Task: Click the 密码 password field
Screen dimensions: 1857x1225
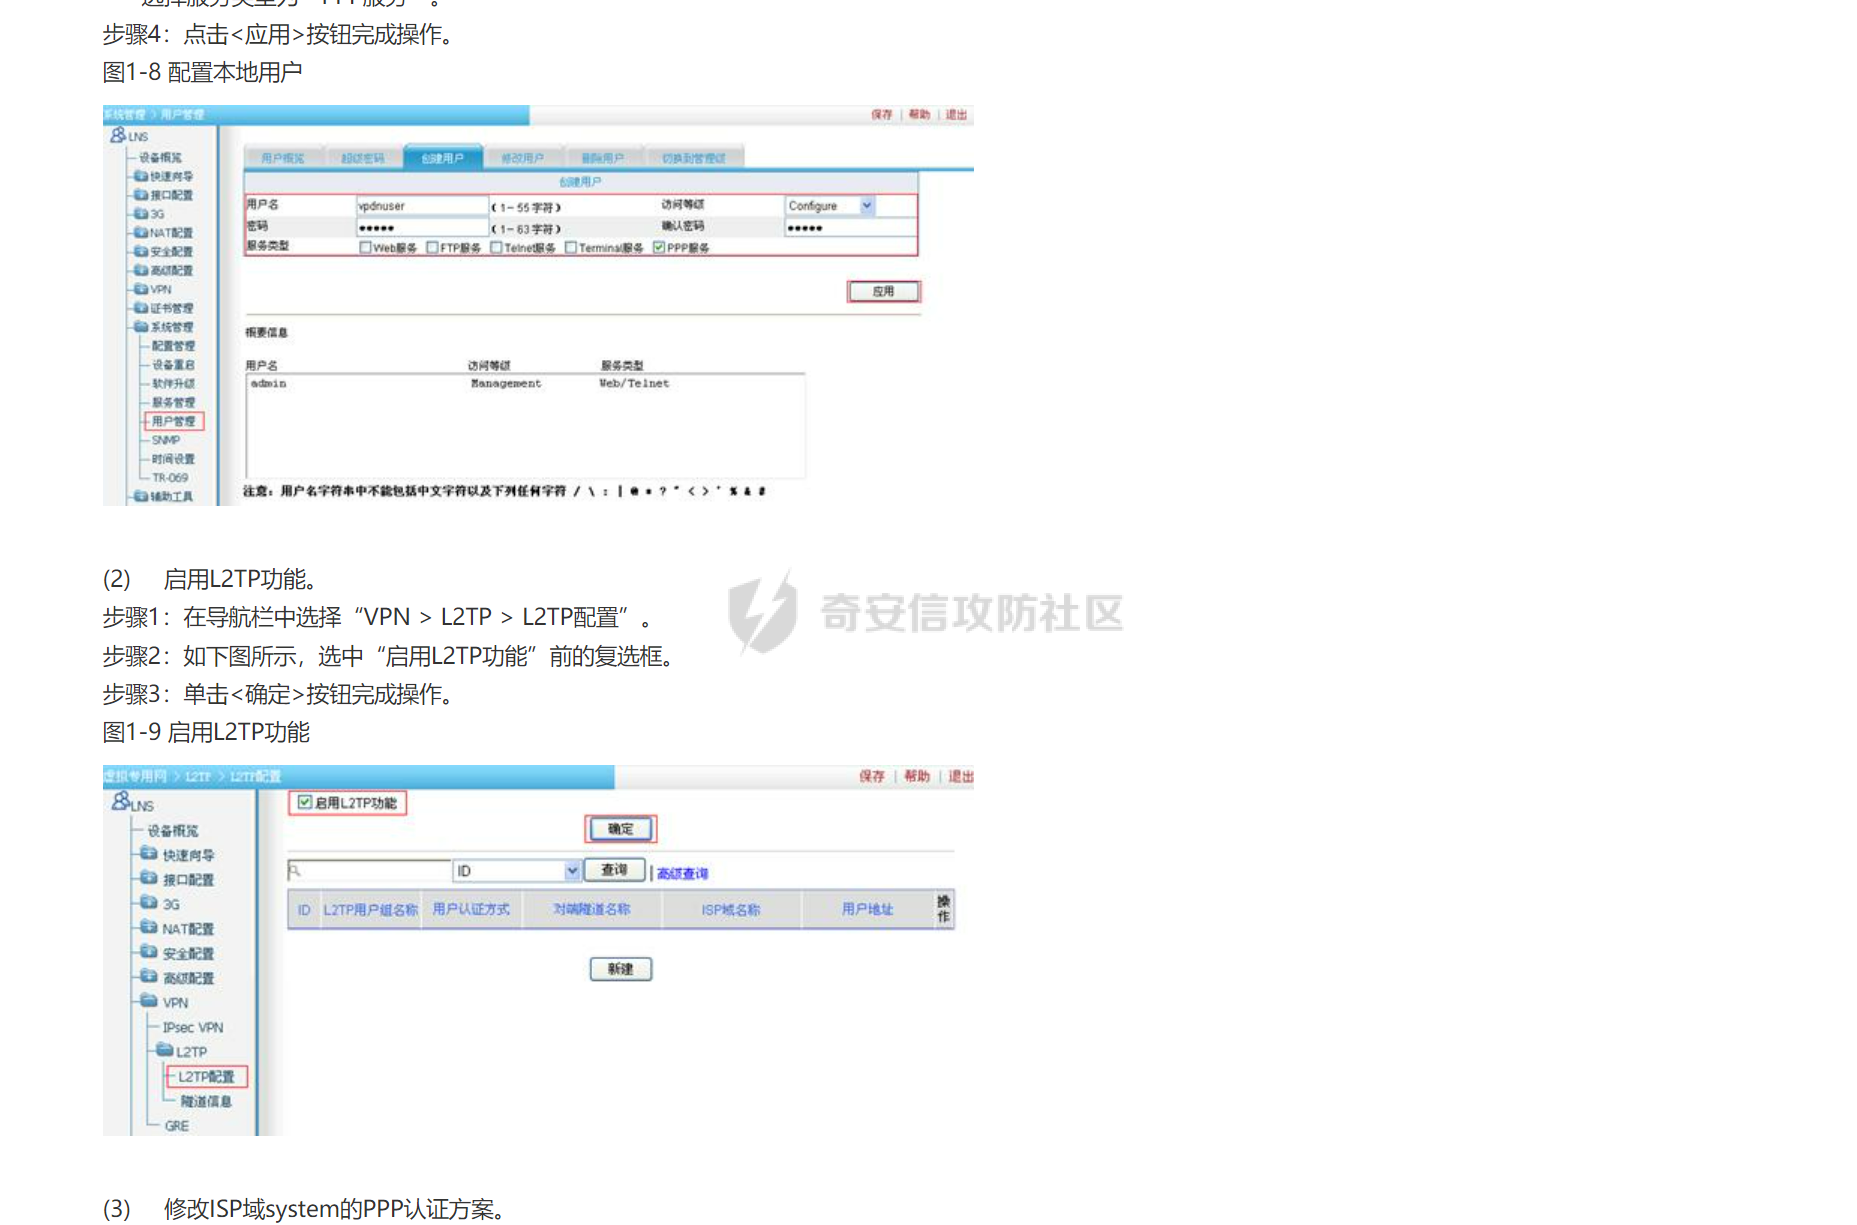Action: pos(422,227)
